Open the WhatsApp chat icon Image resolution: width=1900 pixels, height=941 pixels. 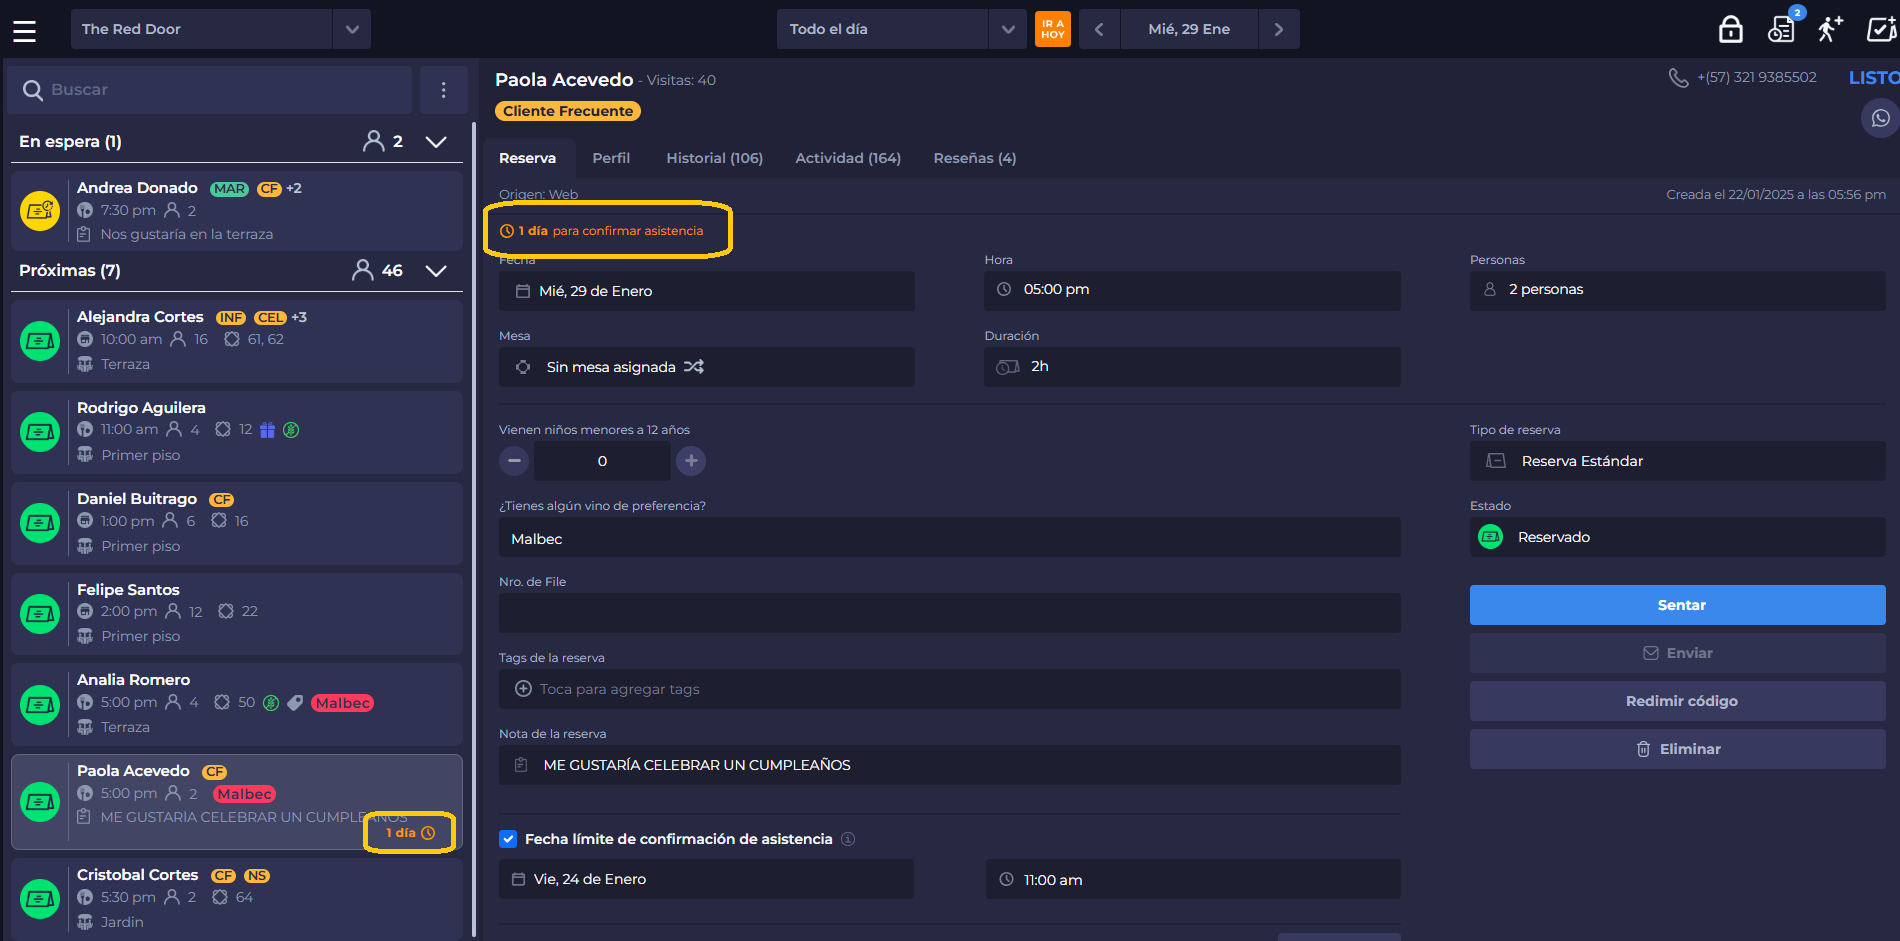(x=1880, y=118)
